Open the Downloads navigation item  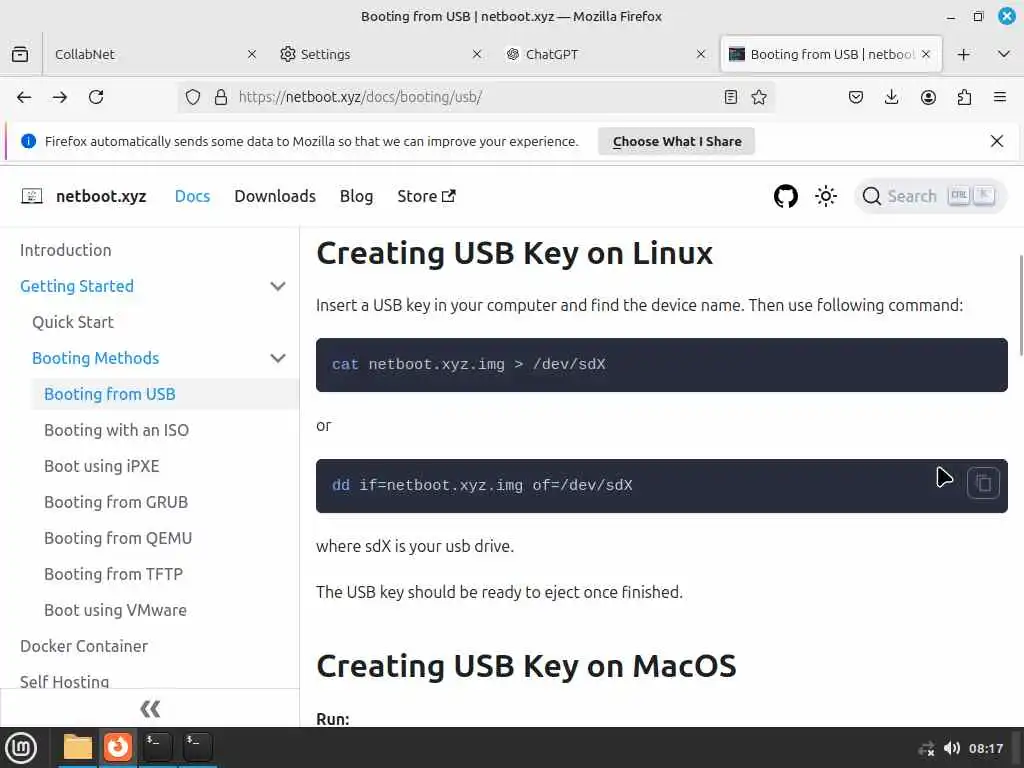tap(275, 196)
